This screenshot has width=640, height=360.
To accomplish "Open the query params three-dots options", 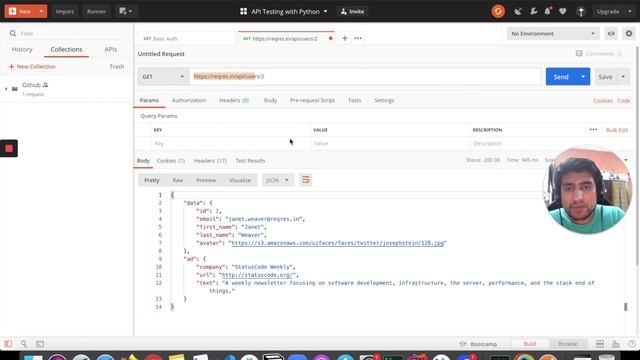I will click(593, 129).
